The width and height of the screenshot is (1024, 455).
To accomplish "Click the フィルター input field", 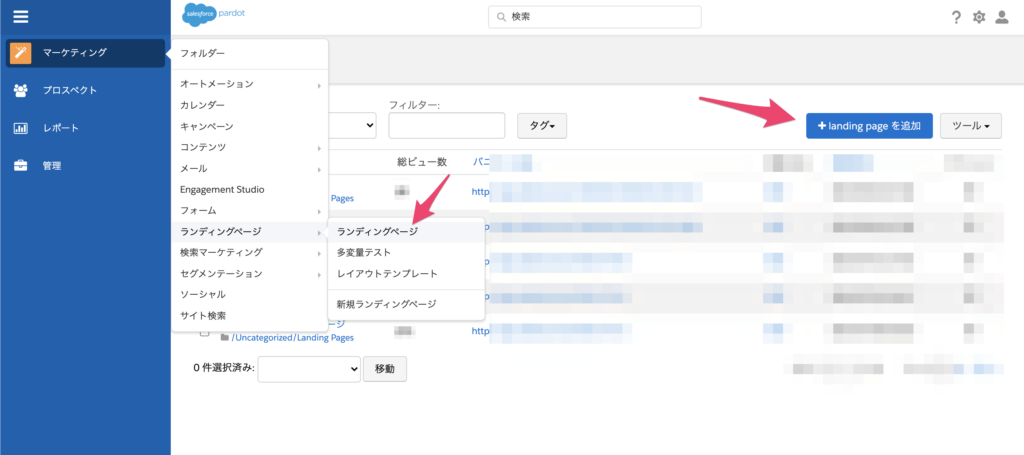I will pyautogui.click(x=447, y=125).
